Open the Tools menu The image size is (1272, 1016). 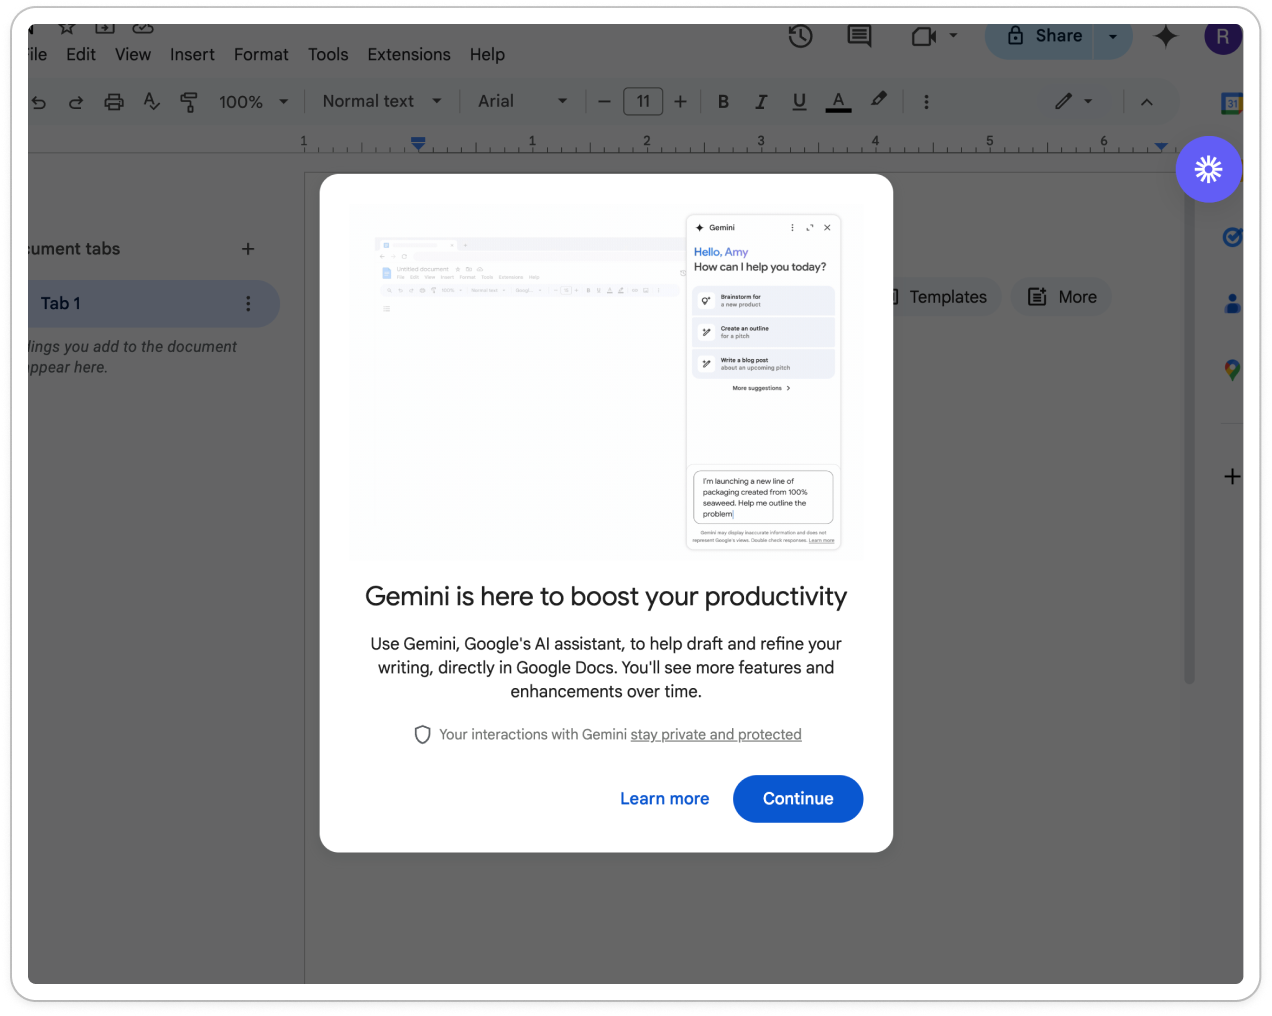(328, 54)
